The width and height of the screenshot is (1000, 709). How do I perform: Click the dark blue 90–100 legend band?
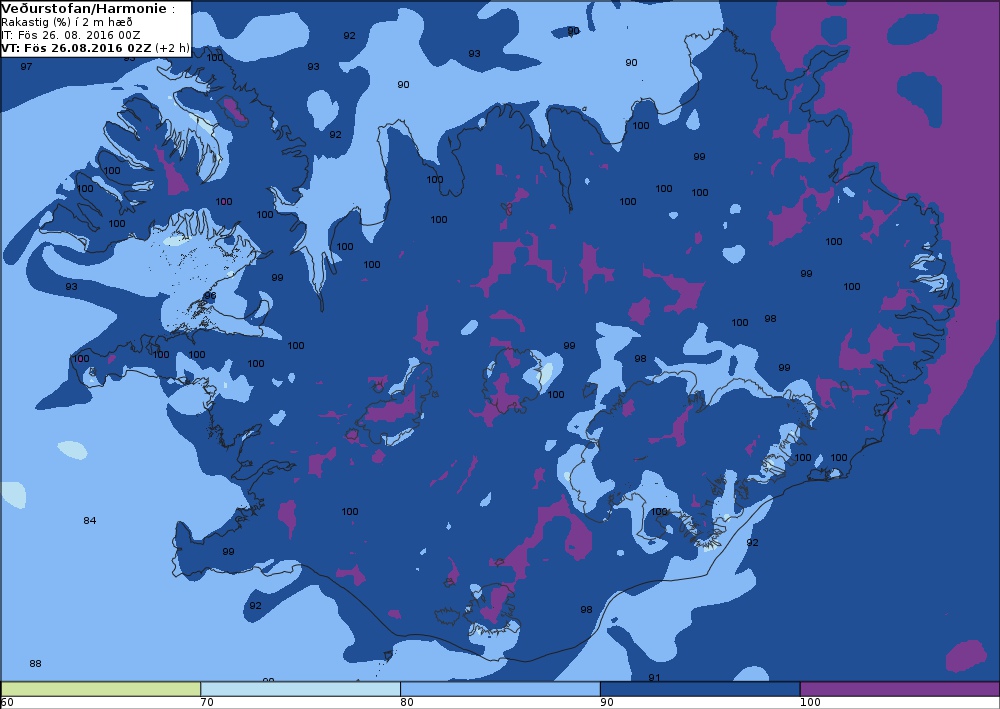coord(700,689)
